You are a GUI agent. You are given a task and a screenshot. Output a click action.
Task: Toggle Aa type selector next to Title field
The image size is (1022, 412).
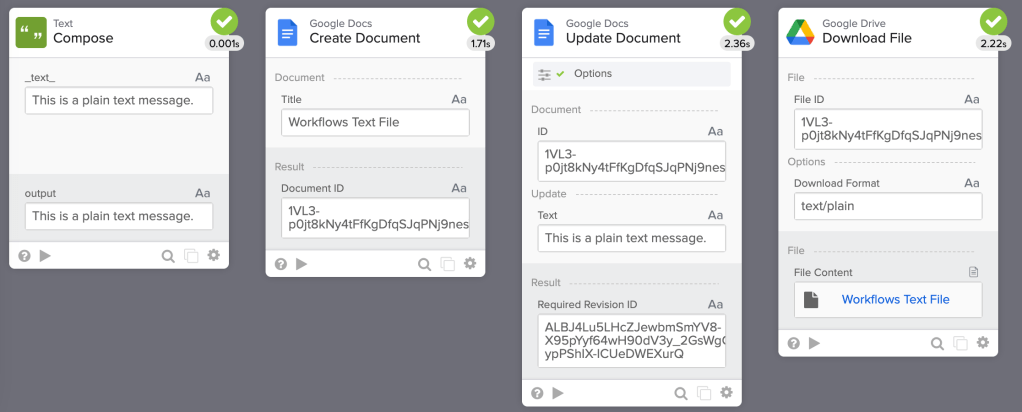tap(459, 99)
